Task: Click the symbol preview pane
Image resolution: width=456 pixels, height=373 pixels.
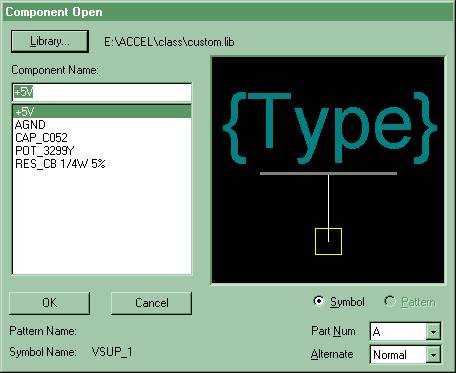Action: click(x=328, y=170)
